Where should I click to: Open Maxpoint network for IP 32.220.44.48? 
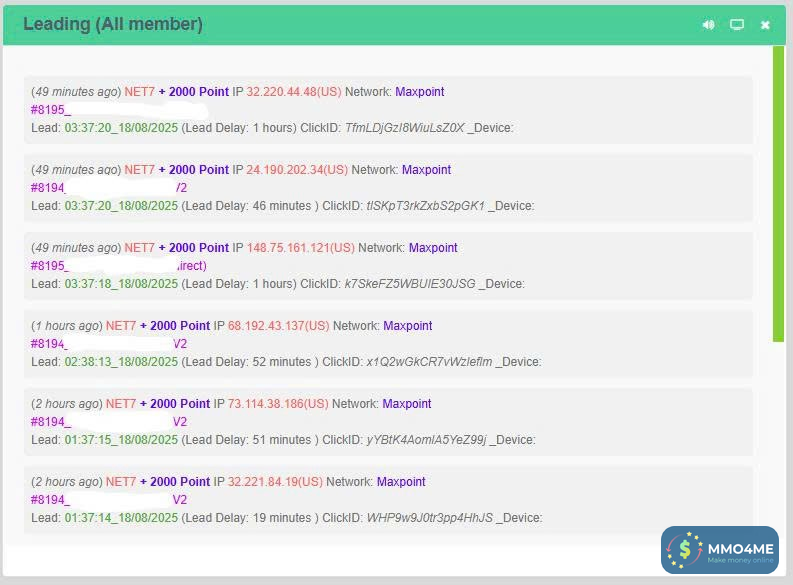[420, 92]
